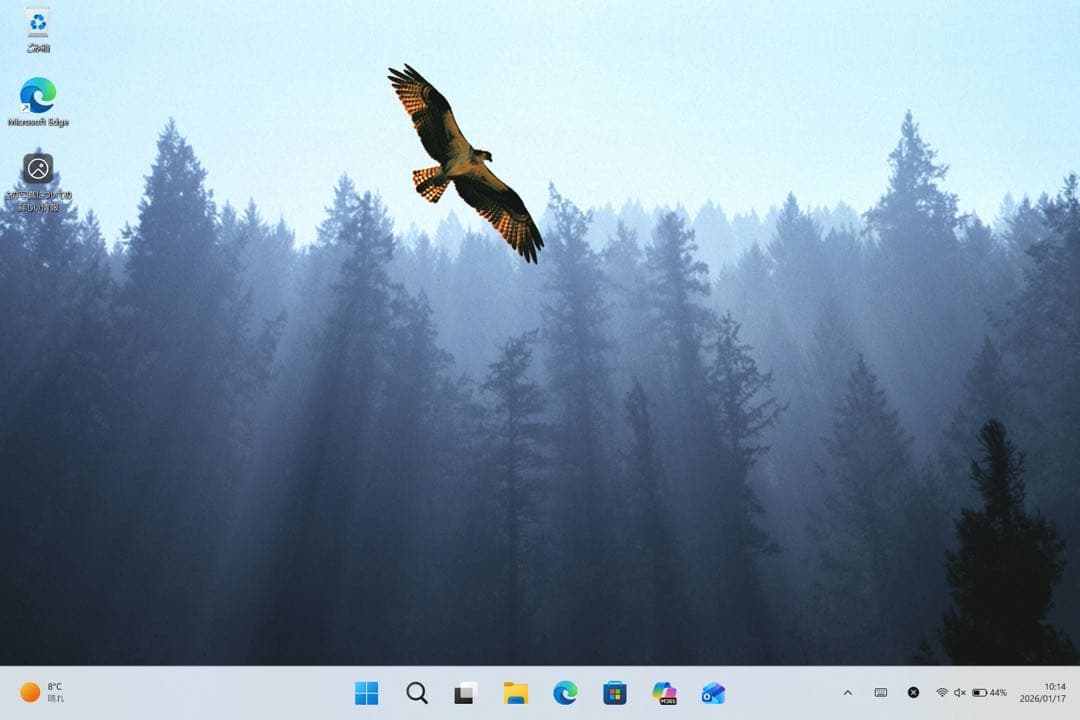Open Microsoft Edge from the taskbar
Screen dimensions: 1080x720
click(565, 693)
